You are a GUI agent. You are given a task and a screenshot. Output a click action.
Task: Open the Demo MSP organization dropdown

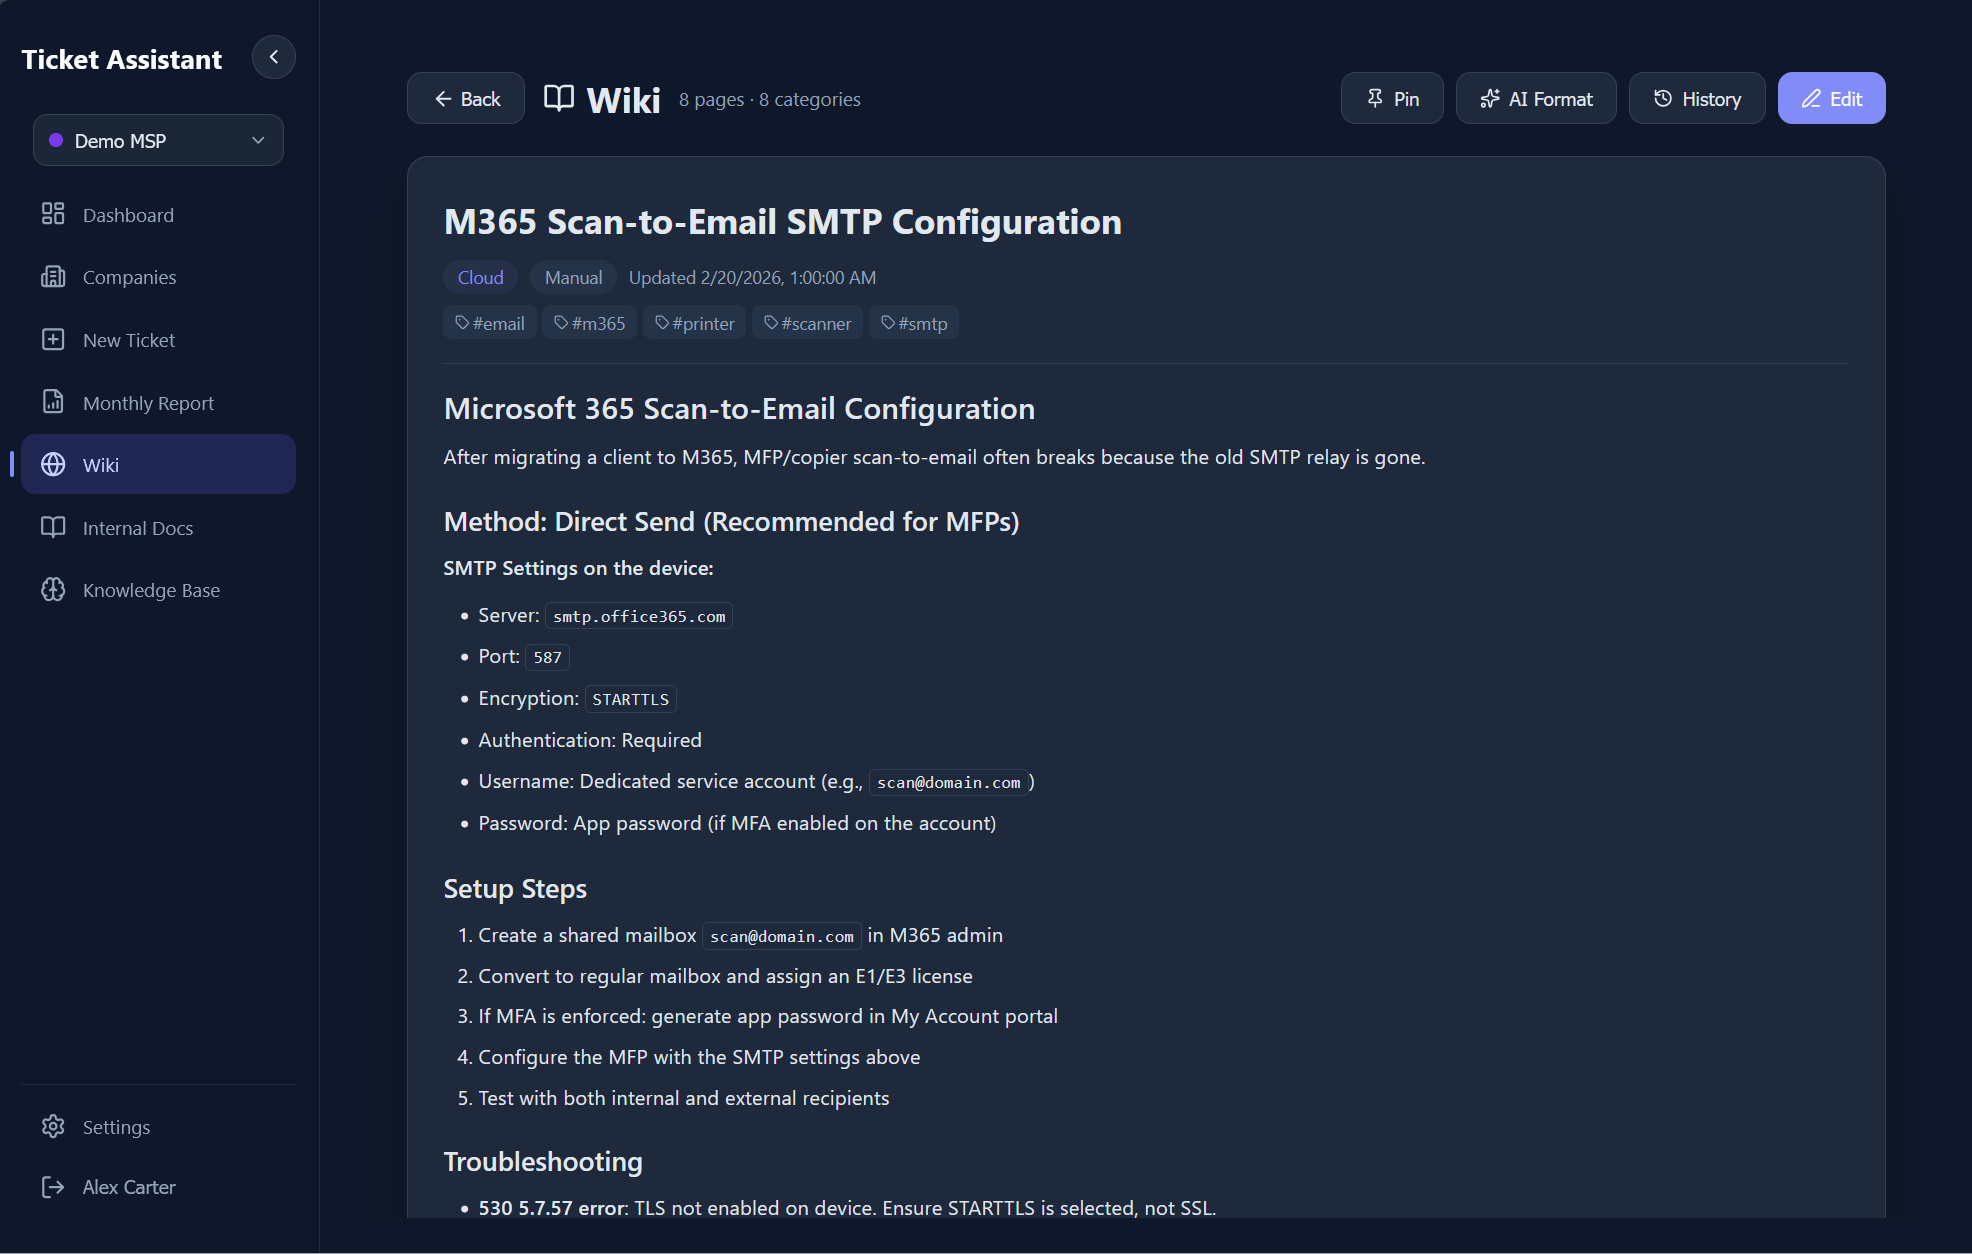tap(158, 141)
